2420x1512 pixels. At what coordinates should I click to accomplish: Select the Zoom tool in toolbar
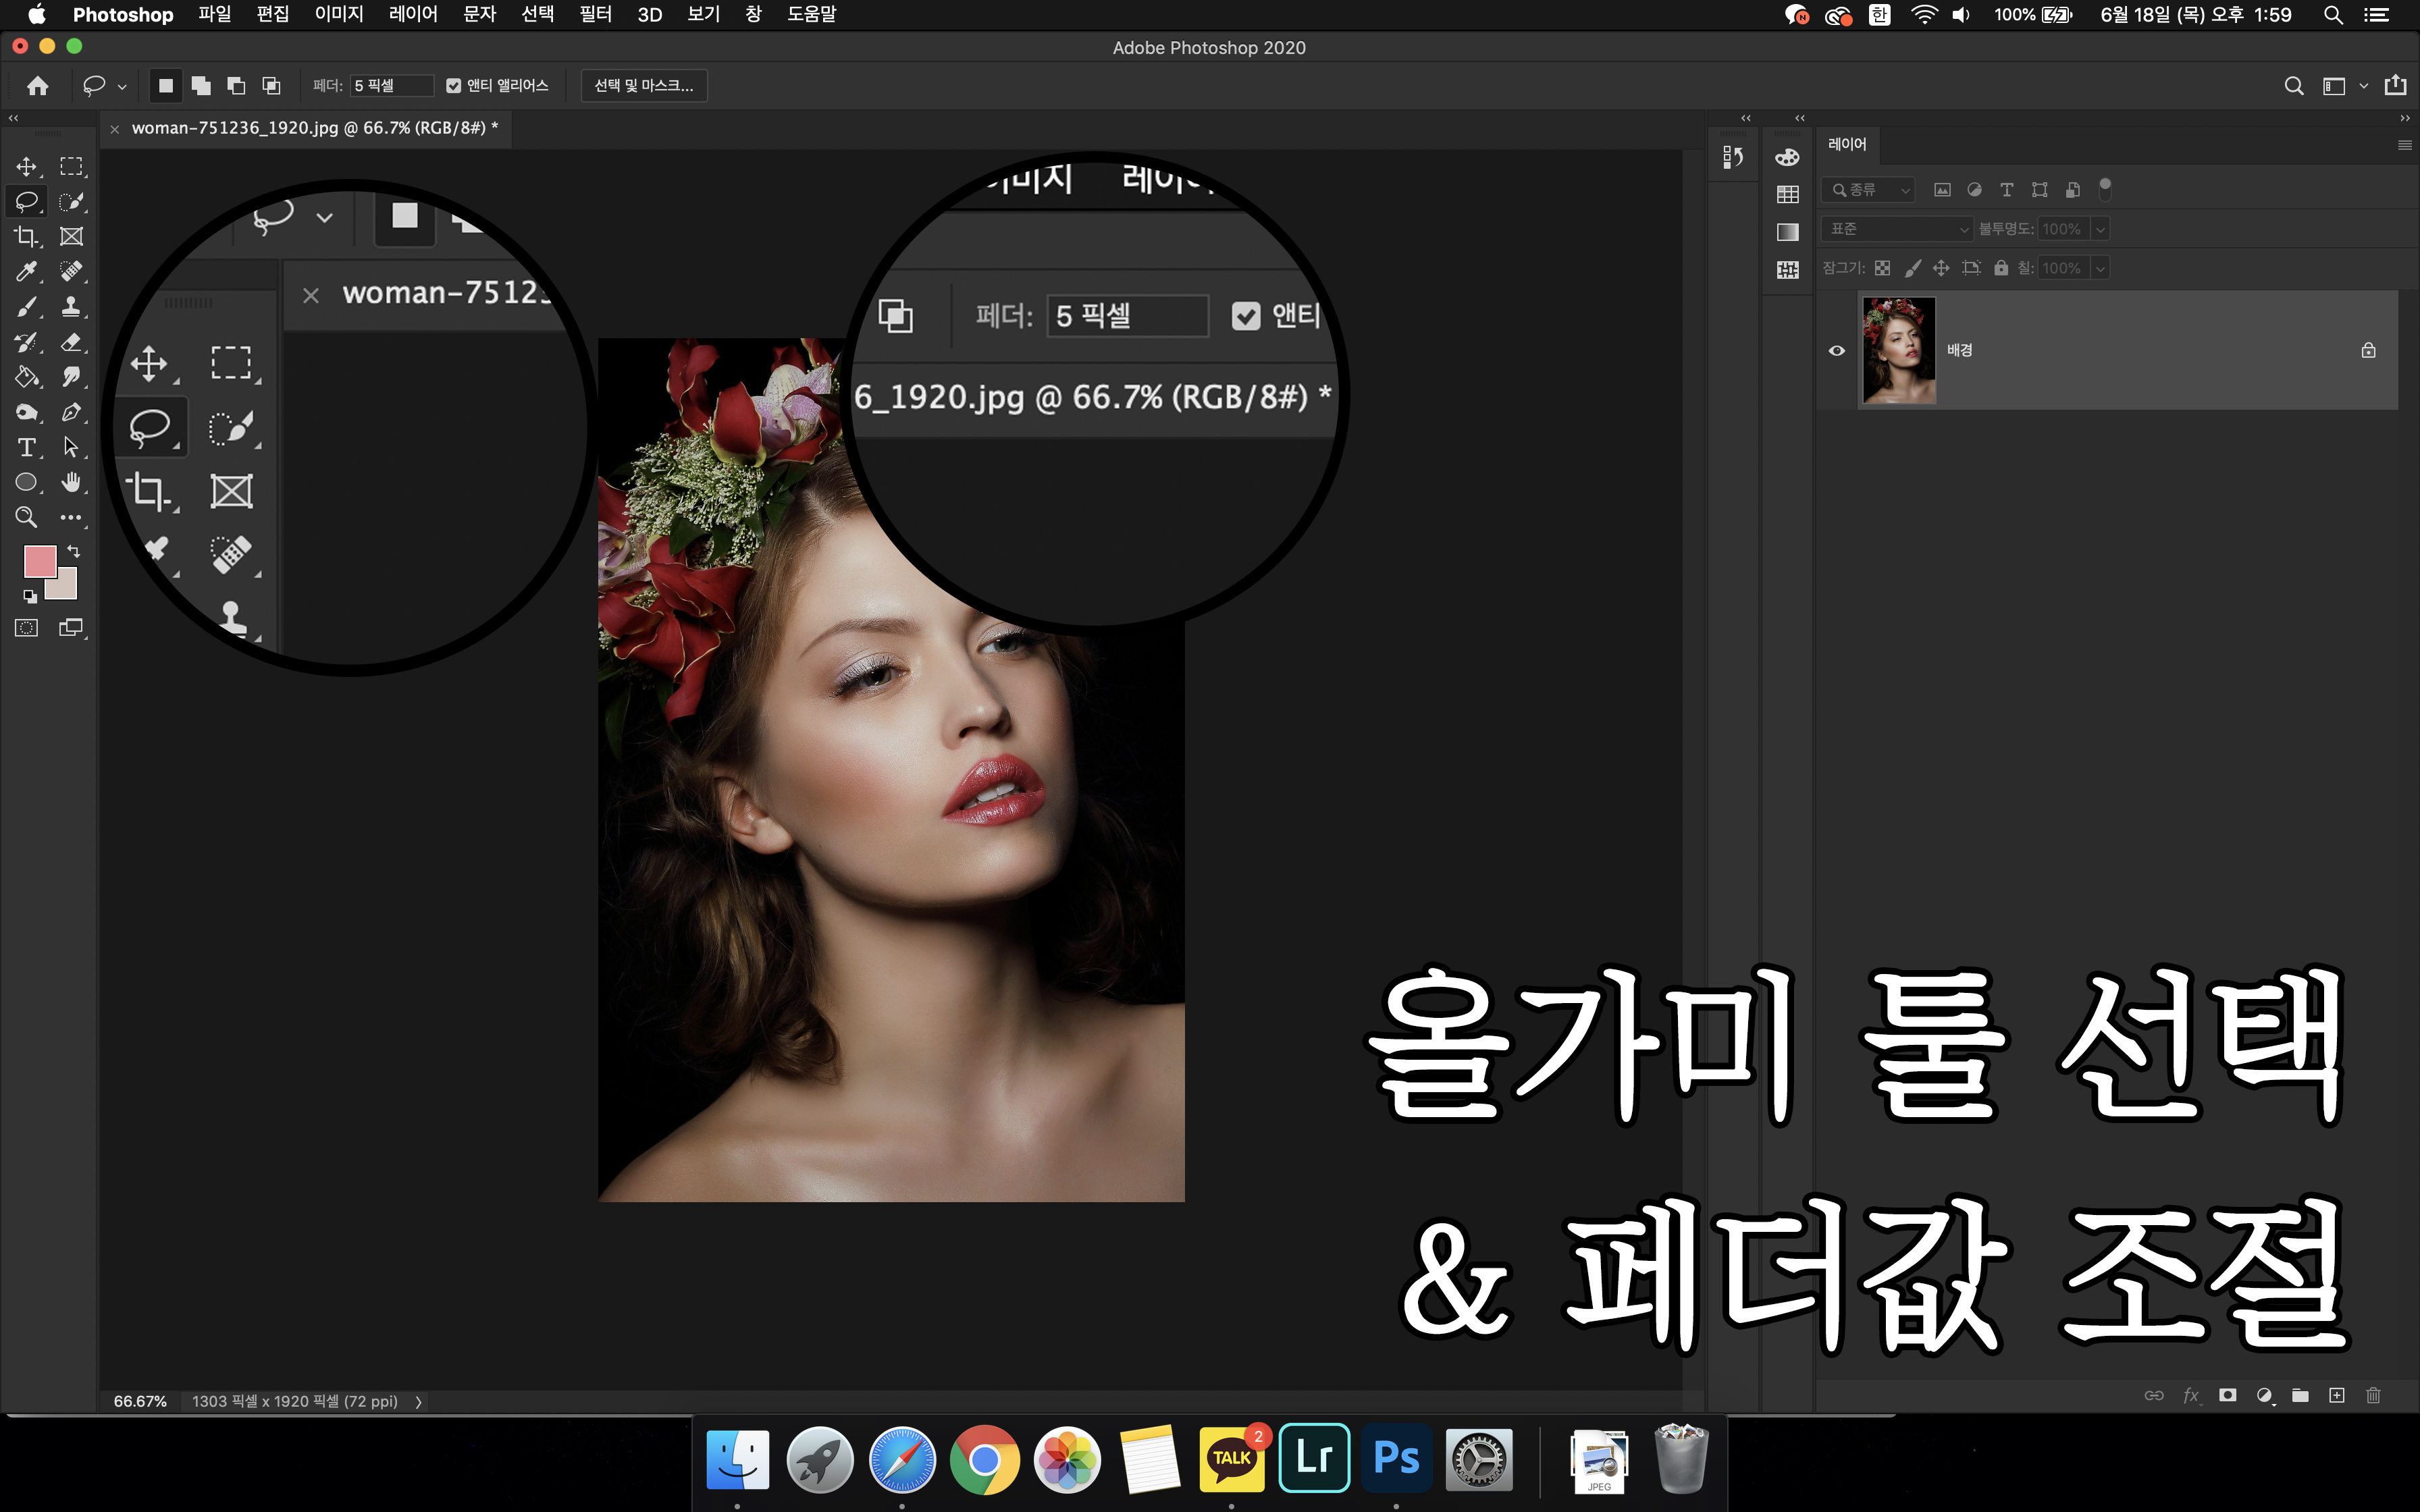(26, 517)
